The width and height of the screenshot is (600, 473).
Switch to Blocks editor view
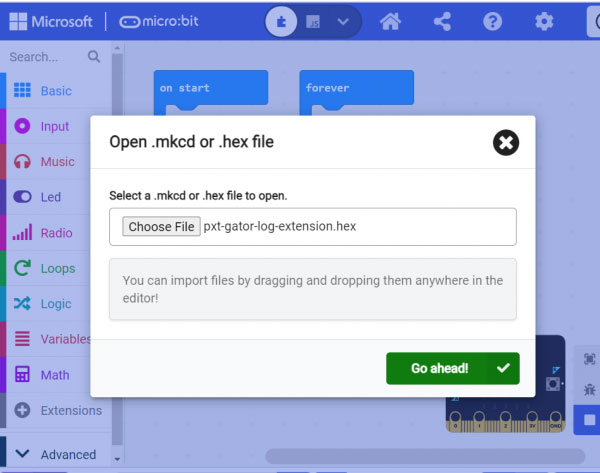(x=282, y=21)
